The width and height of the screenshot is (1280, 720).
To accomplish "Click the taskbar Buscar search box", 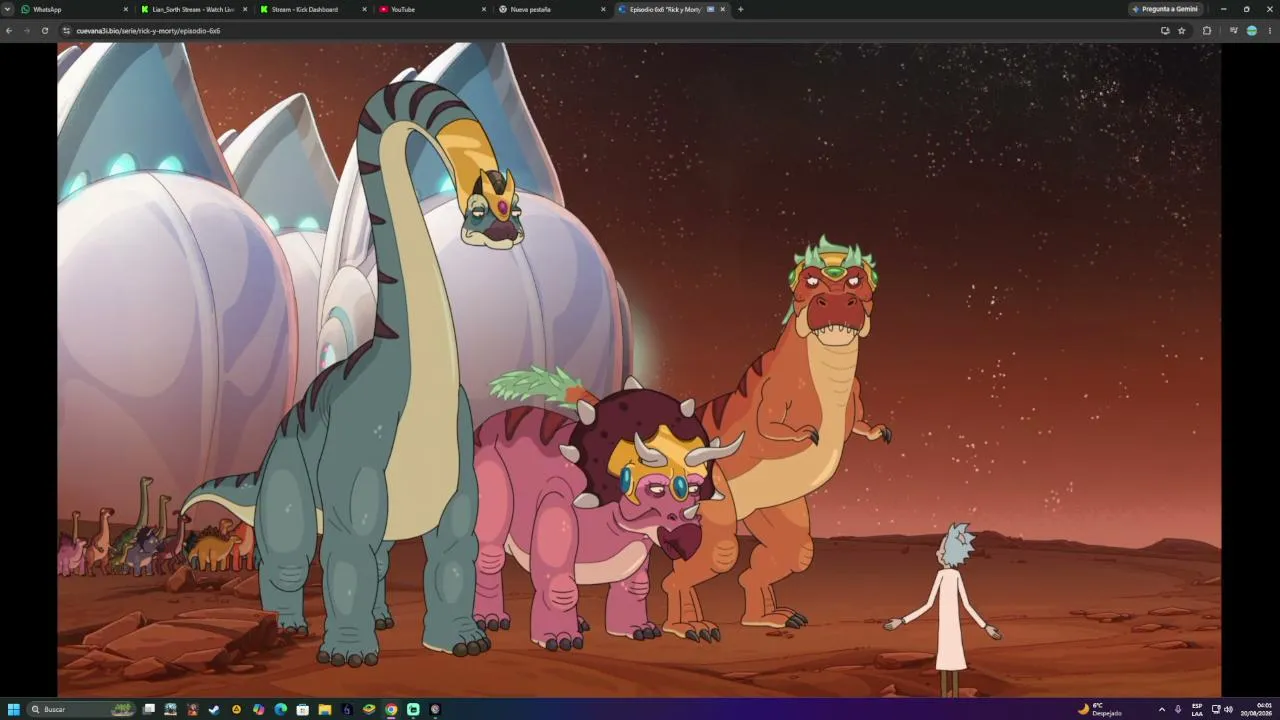I will pos(81,709).
